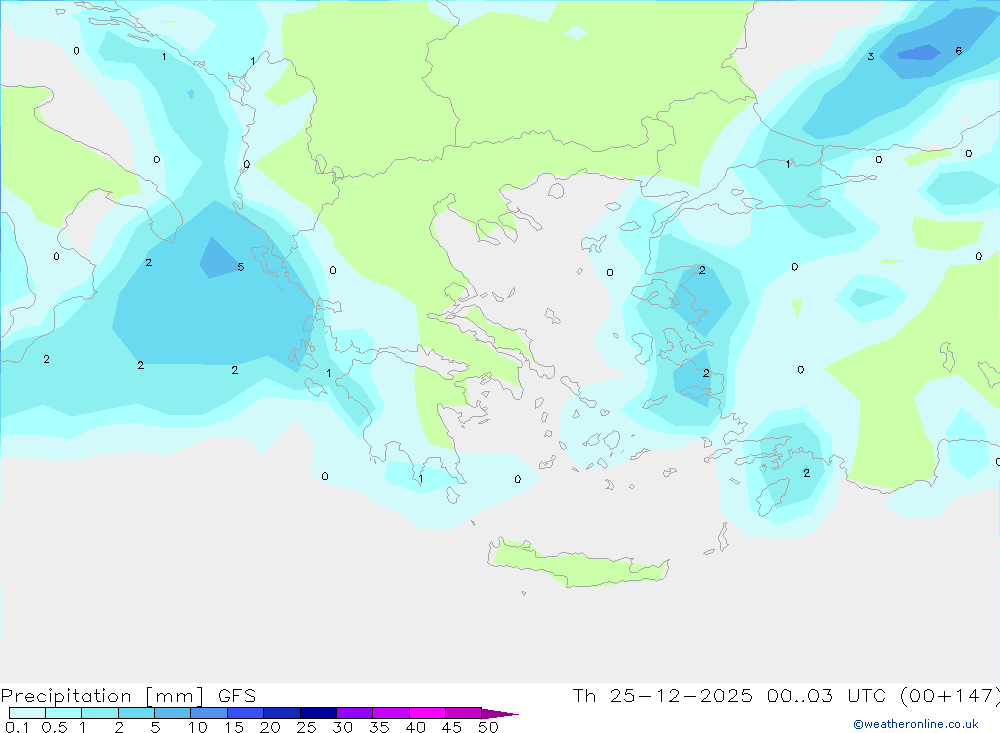Image resolution: width=1000 pixels, height=733 pixels.
Task: Click the 15–20 mm legend color swatch
Action: (x=245, y=713)
